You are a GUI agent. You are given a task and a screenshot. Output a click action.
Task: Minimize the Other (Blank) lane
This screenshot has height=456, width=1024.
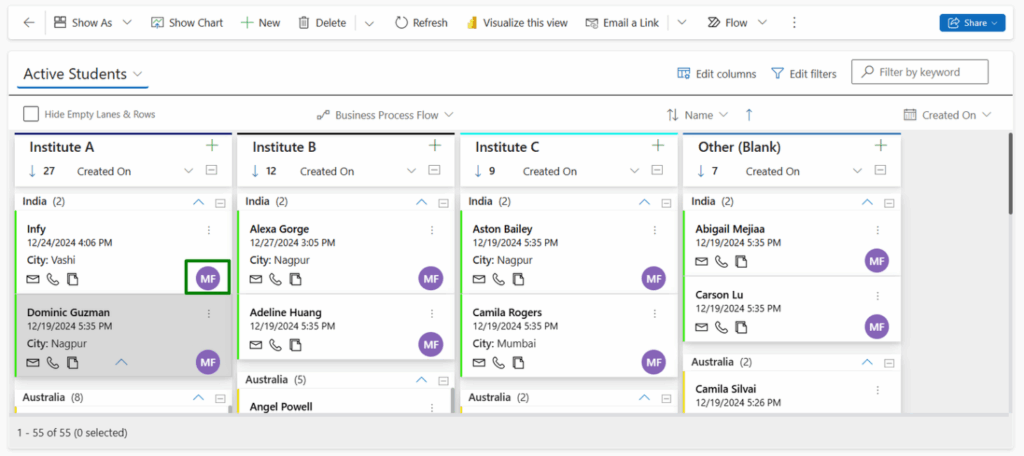(880, 171)
